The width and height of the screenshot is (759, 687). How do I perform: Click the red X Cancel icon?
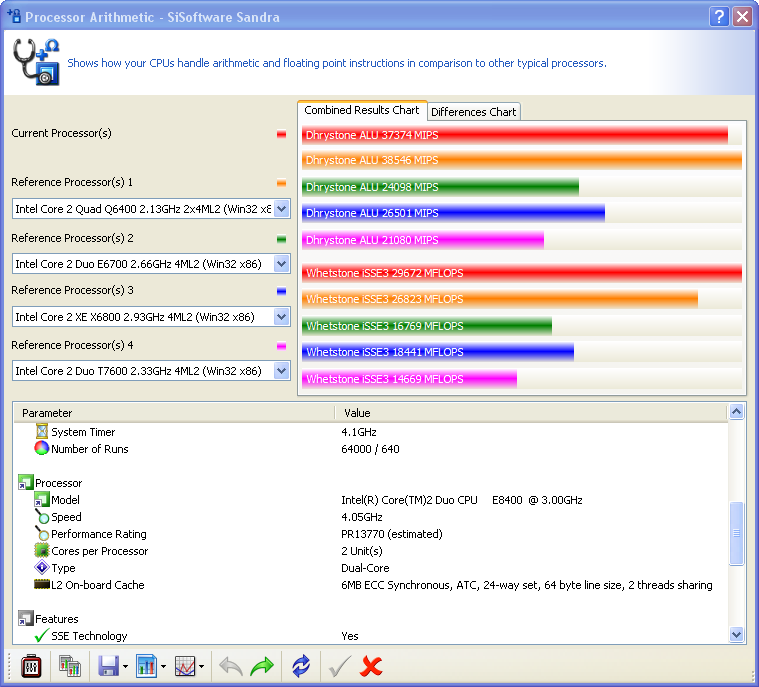pos(371,667)
